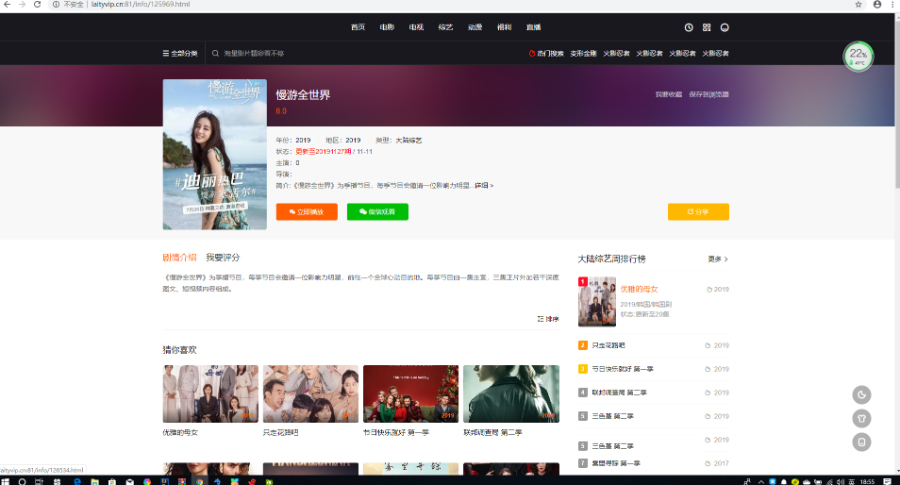Screen dimensions: 900x485
Task: Click the floating skin theme shirt icon
Action: tap(861, 418)
